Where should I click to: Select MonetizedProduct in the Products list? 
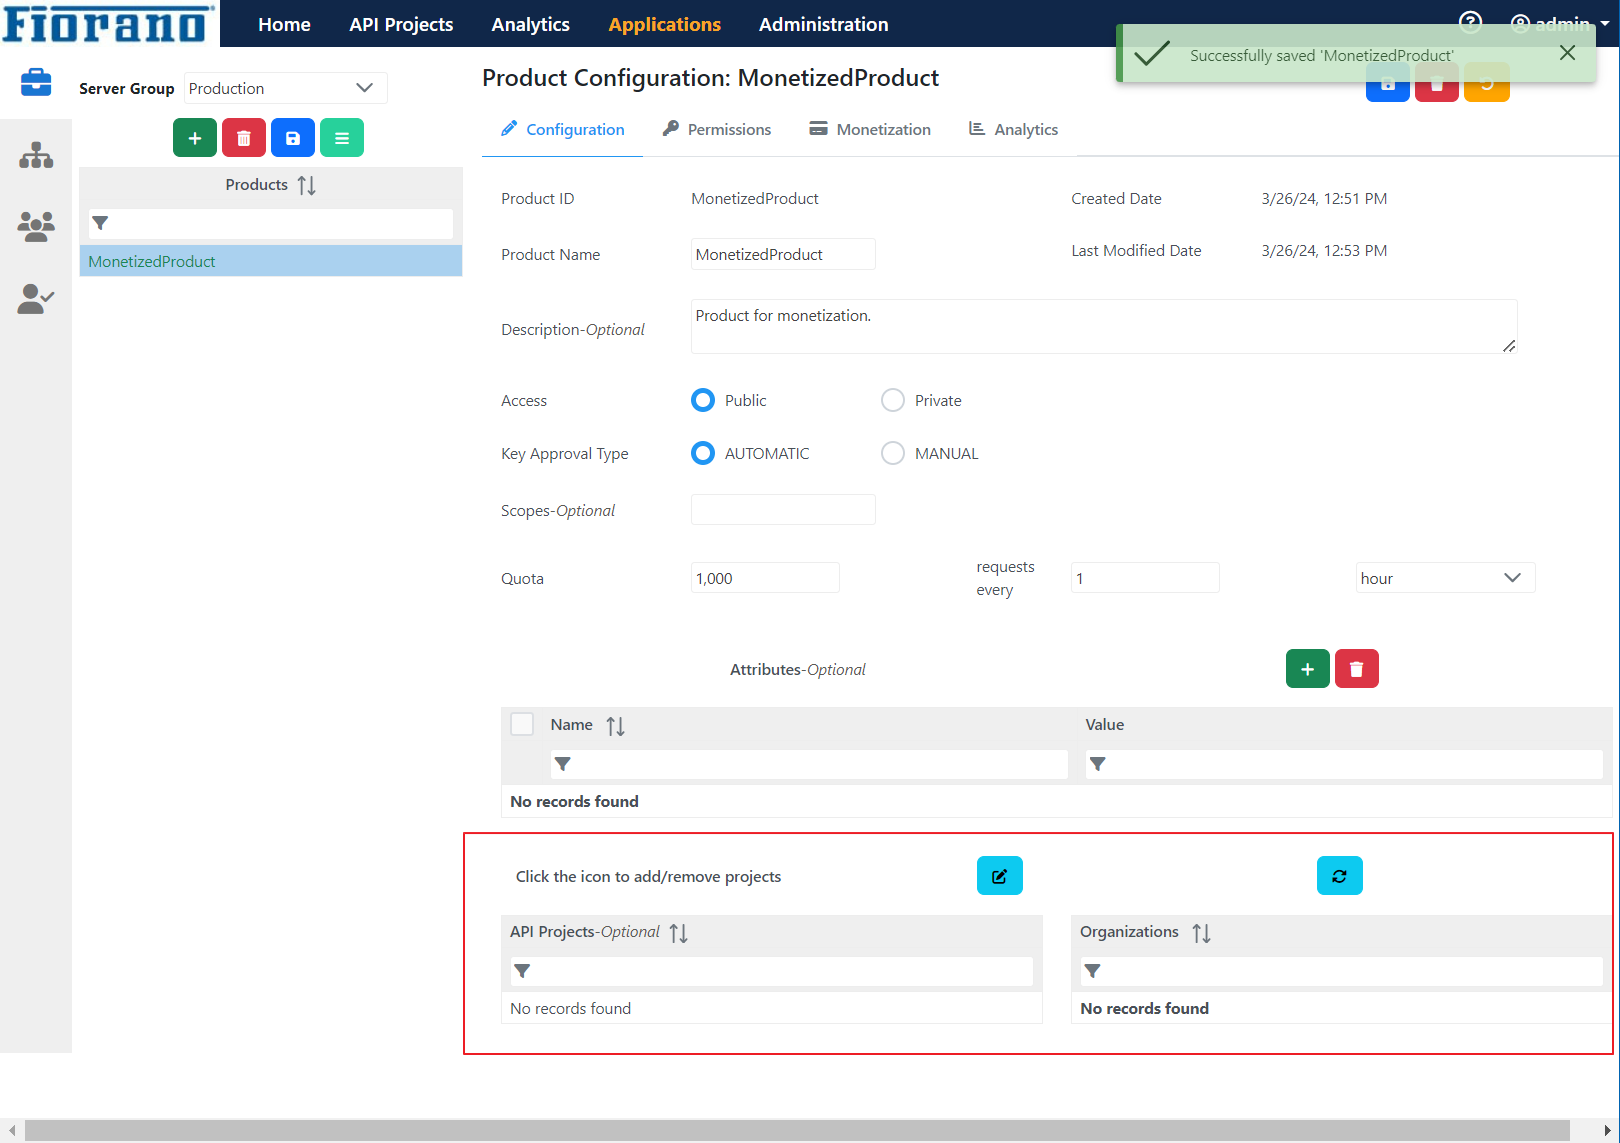[271, 261]
